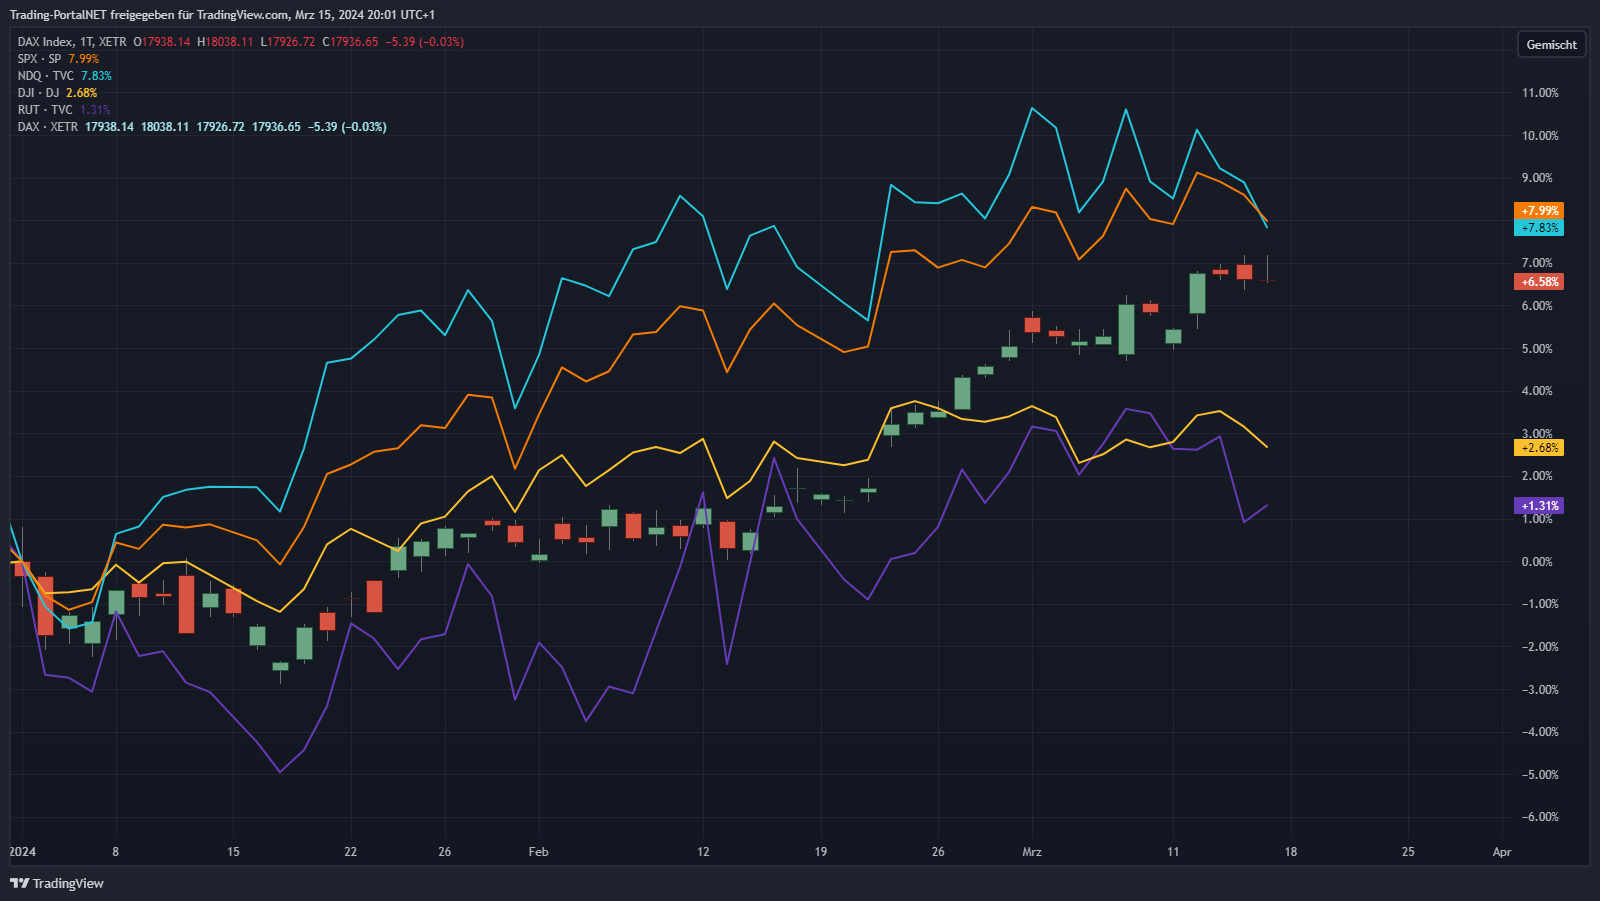Click the 0.00% level on price axis
The image size is (1600, 901).
tap(1537, 562)
